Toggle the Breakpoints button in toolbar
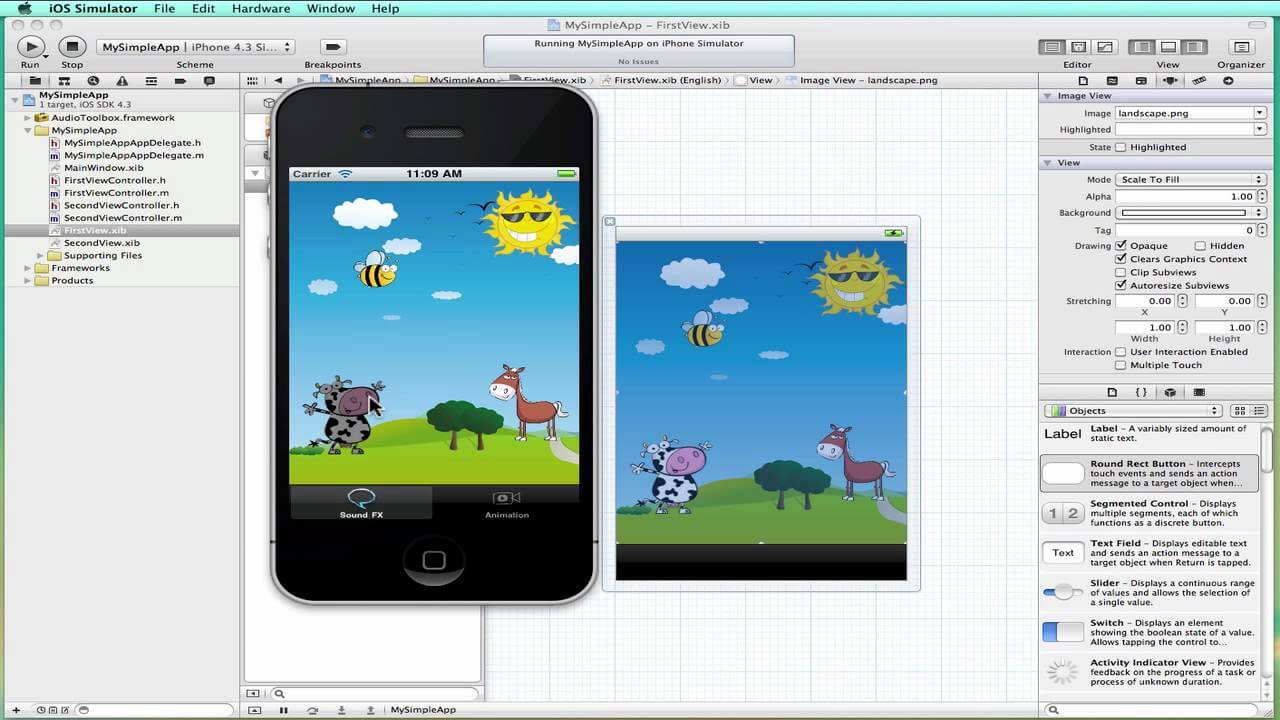 click(333, 46)
